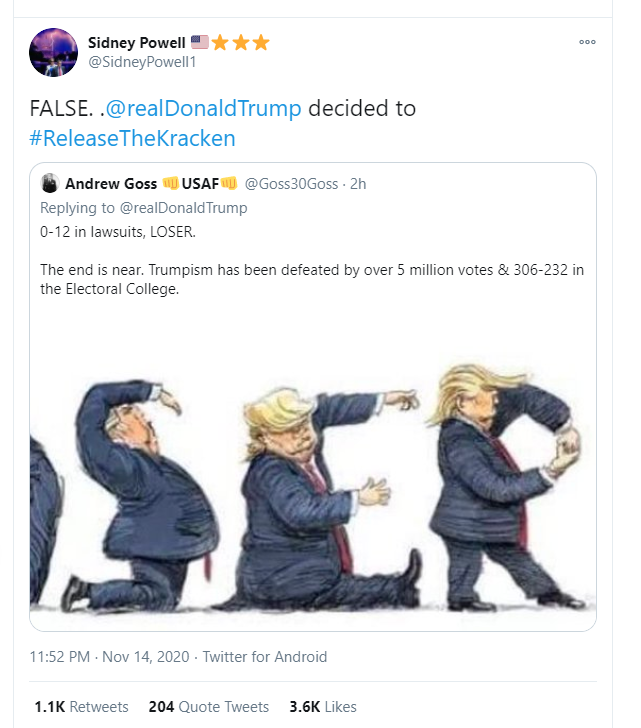Click the Andrew Goss USAF display name

pyautogui.click(x=151, y=184)
